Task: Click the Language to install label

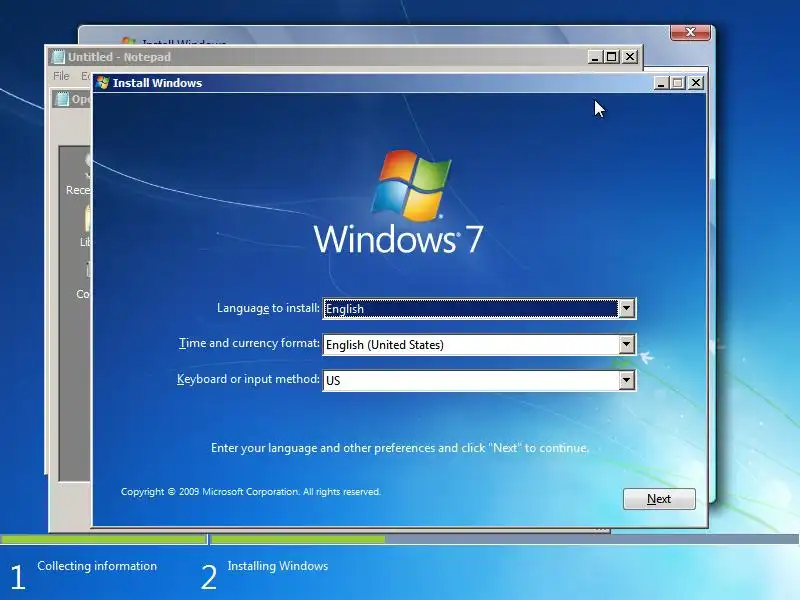Action: (268, 308)
